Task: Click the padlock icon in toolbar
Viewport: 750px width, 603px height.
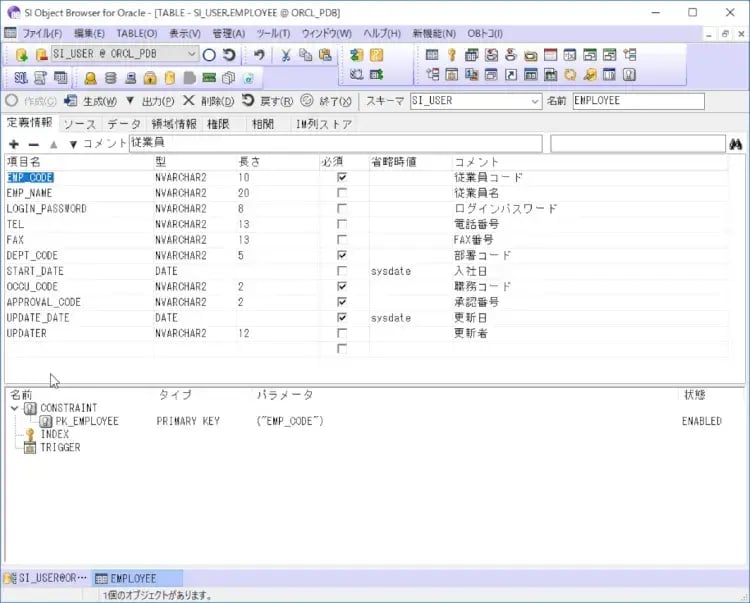Action: coord(149,77)
